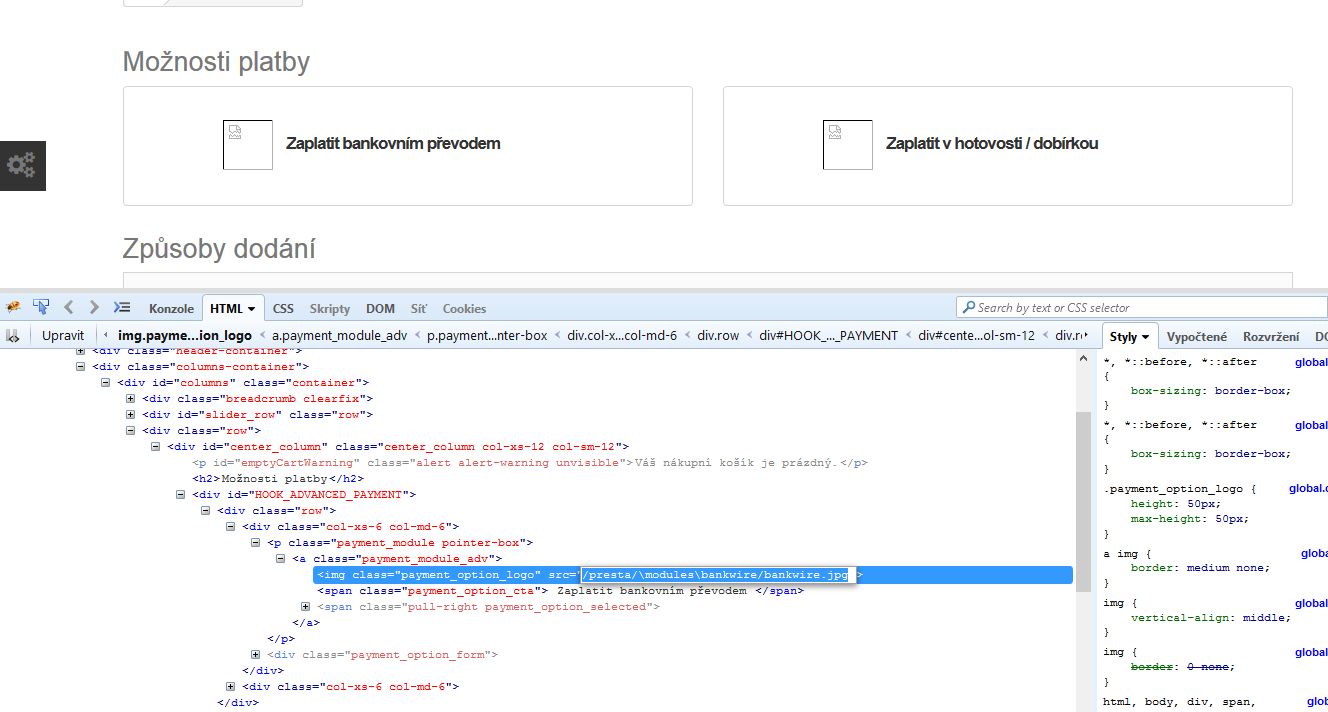Expand the collapsed col-xs-6 col-md-6 div
Screen dimensions: 1328x712
pos(232,687)
